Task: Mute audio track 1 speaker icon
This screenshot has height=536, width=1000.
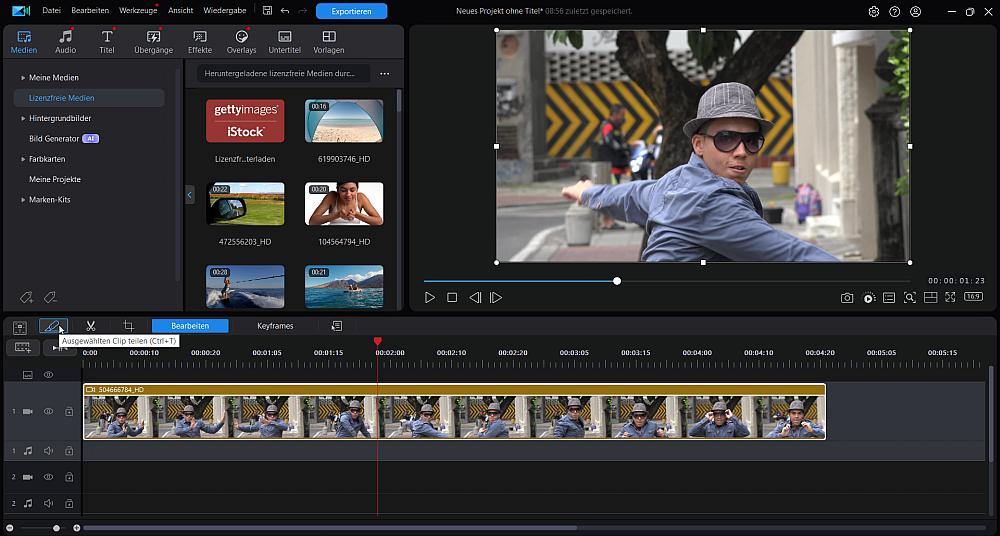Action: 48,451
